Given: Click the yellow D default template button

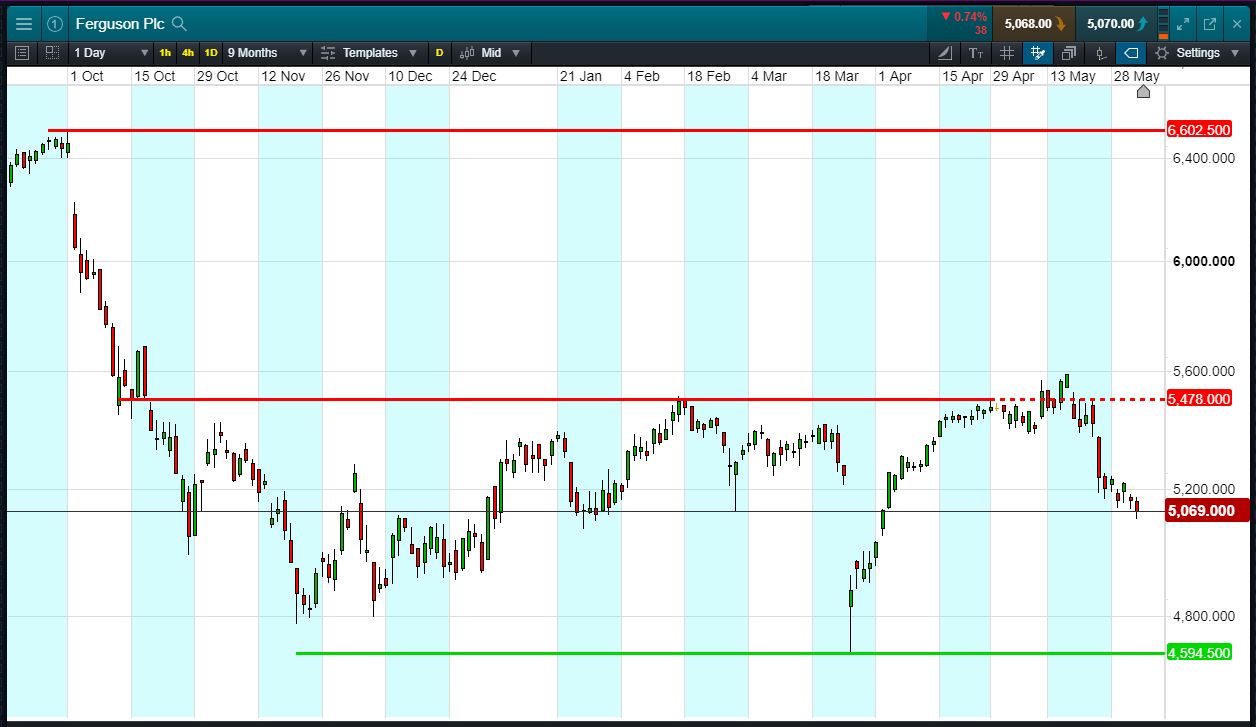Looking at the screenshot, I should pyautogui.click(x=439, y=52).
